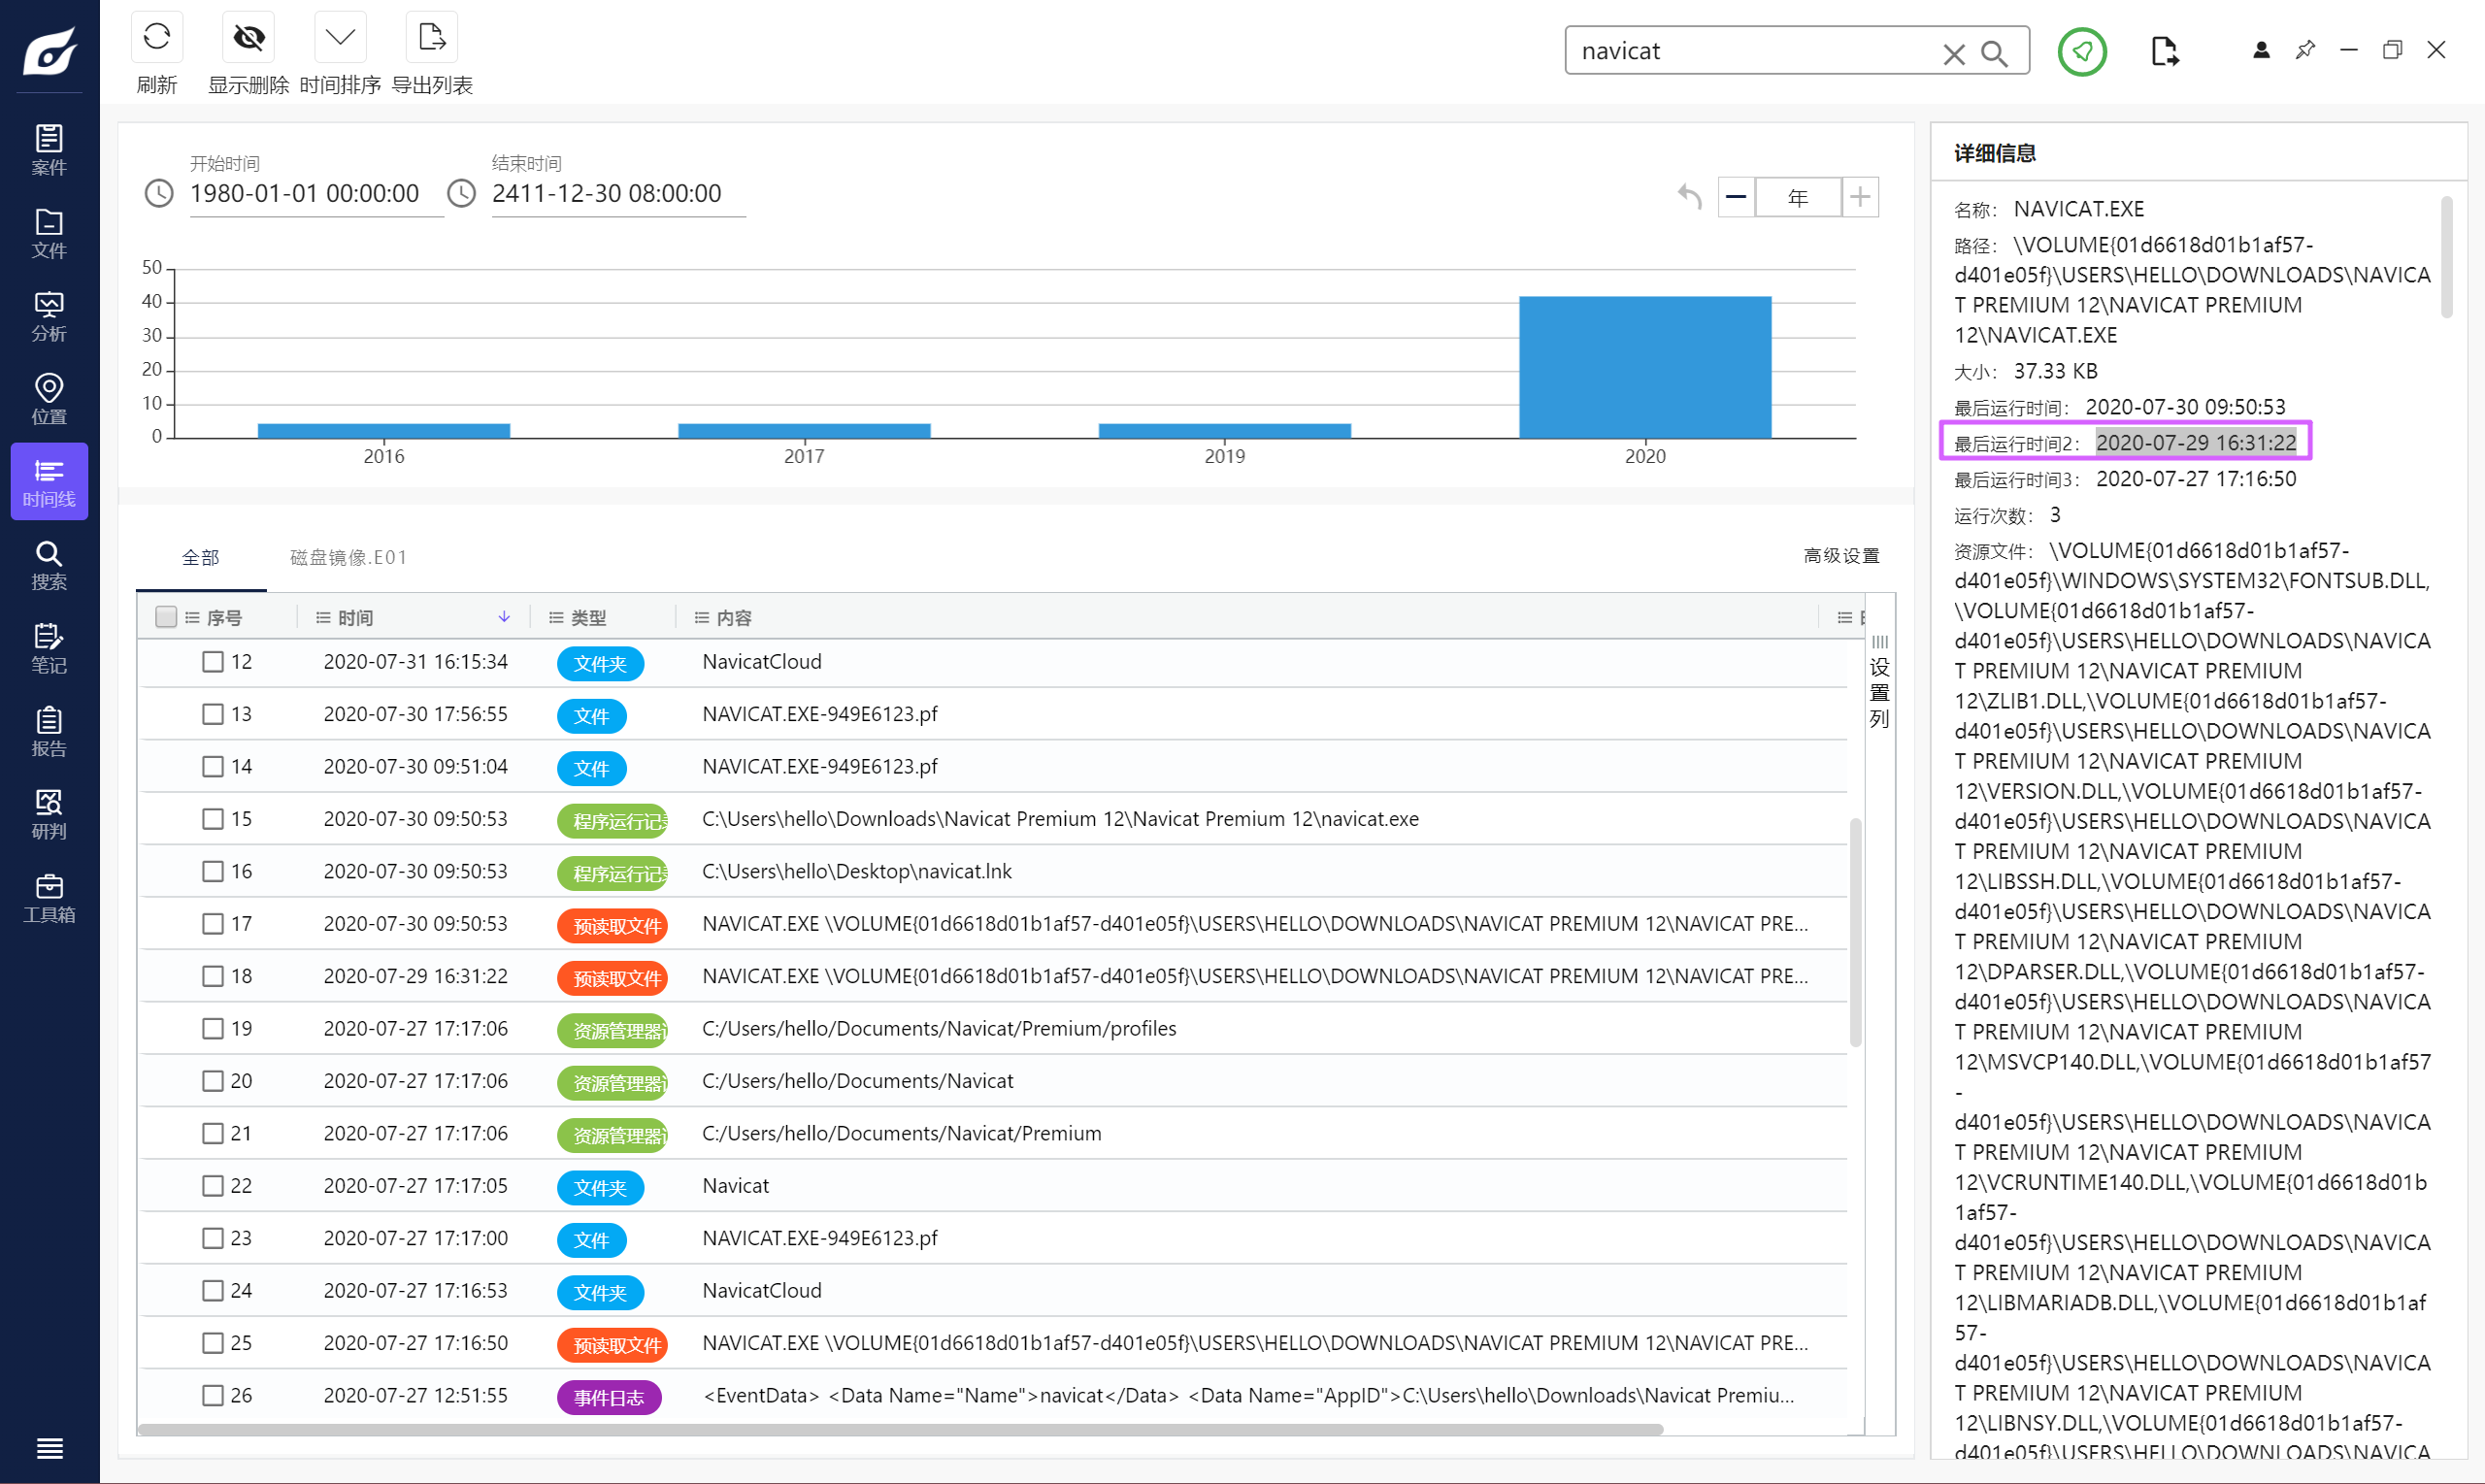Select row 24 NavicatCloud entry
Viewport: 2485px width, 1484px height.
762,1290
